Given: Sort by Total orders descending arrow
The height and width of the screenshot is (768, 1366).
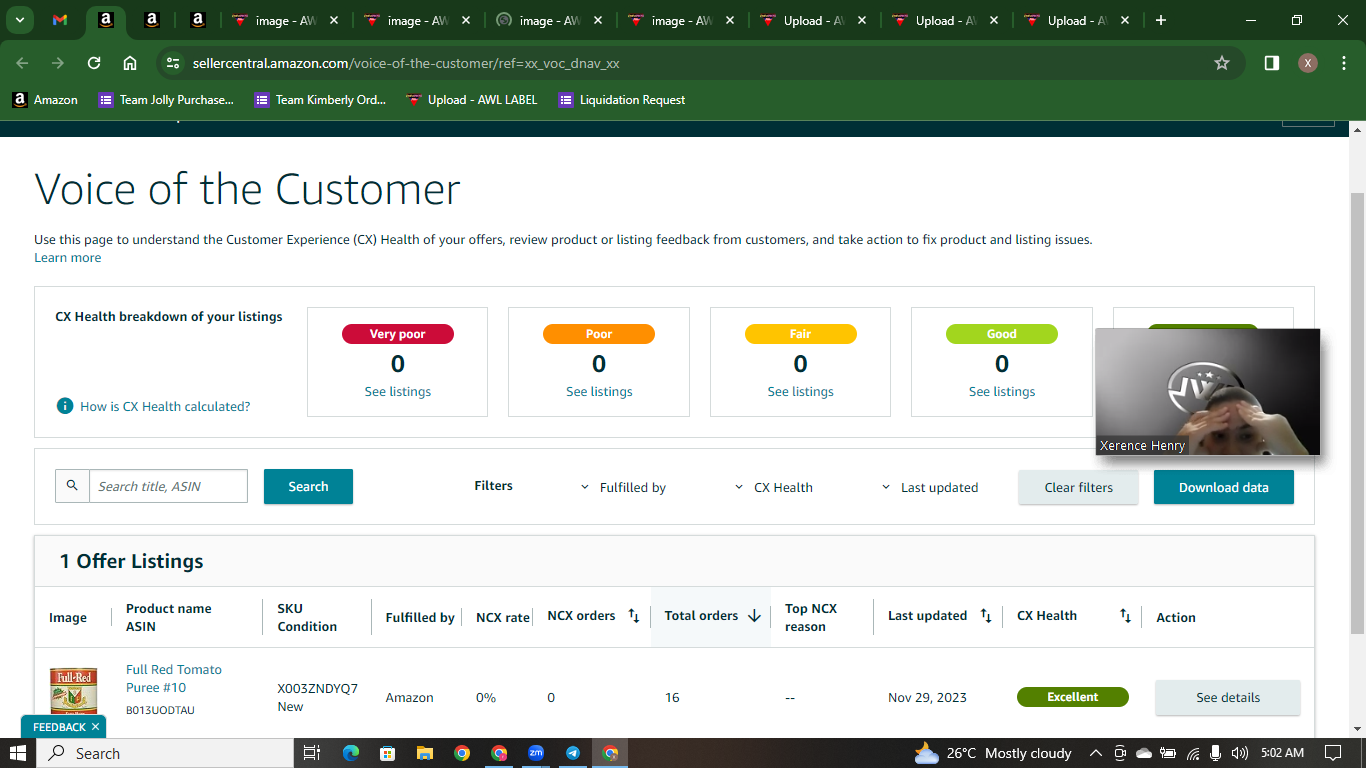Looking at the screenshot, I should (x=754, y=616).
